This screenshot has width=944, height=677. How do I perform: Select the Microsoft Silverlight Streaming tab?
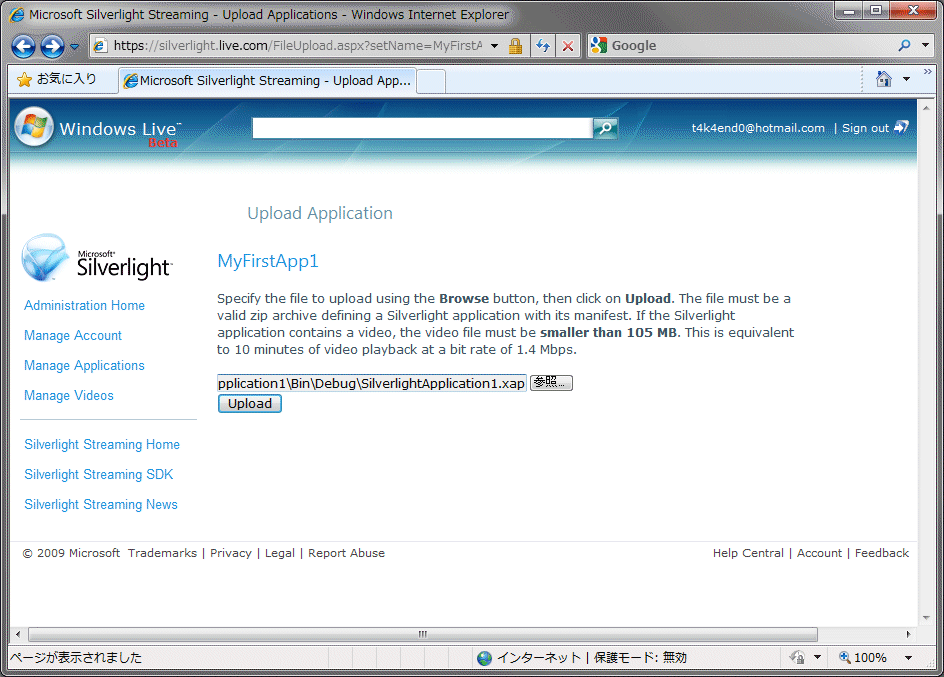[x=266, y=81]
